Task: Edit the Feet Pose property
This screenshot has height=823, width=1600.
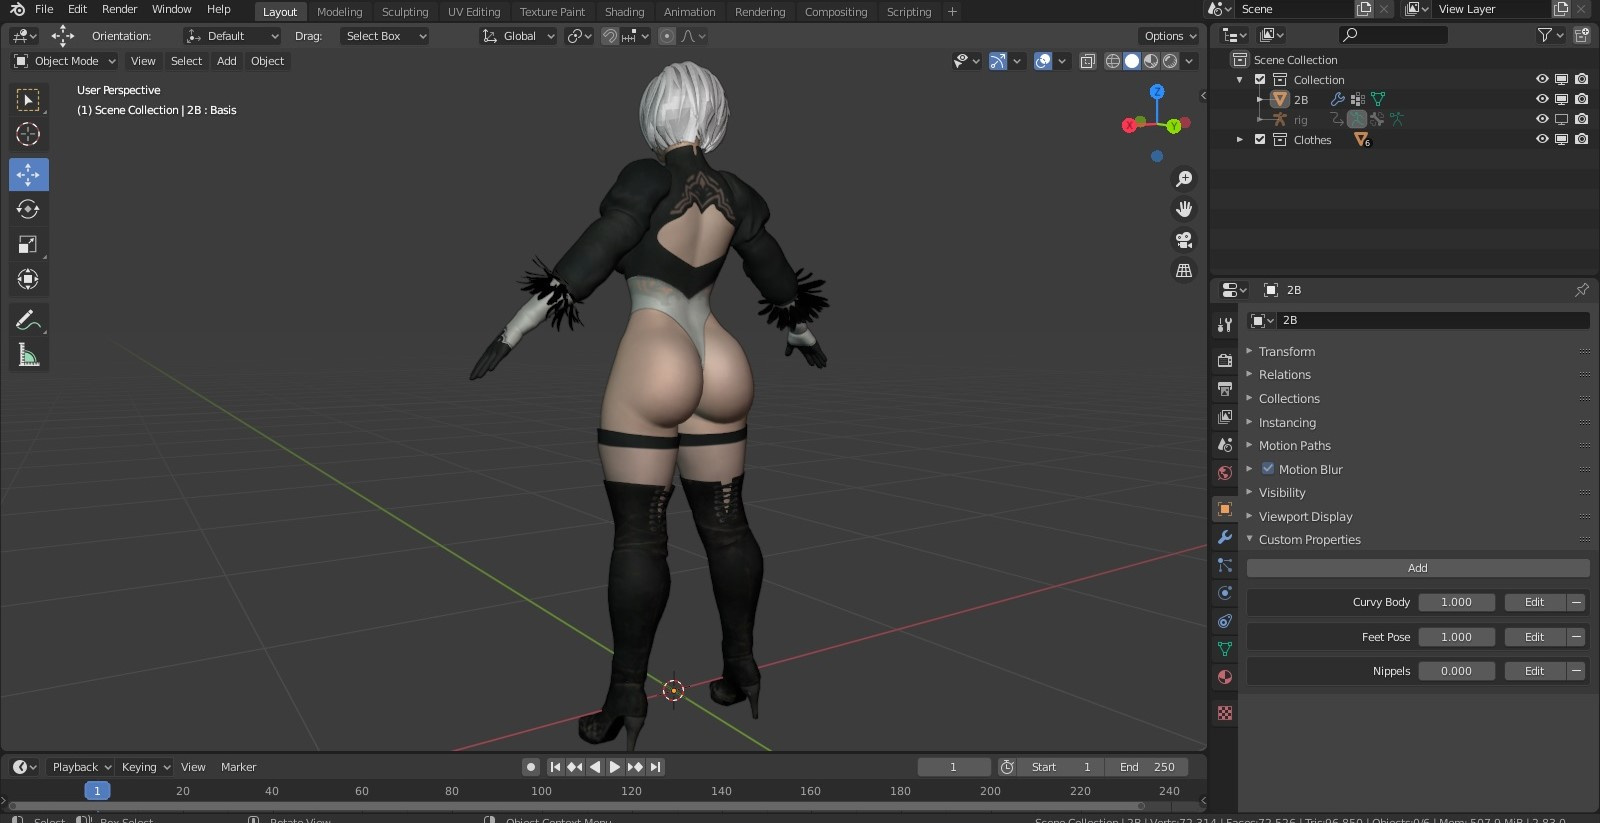Action: coord(1535,637)
